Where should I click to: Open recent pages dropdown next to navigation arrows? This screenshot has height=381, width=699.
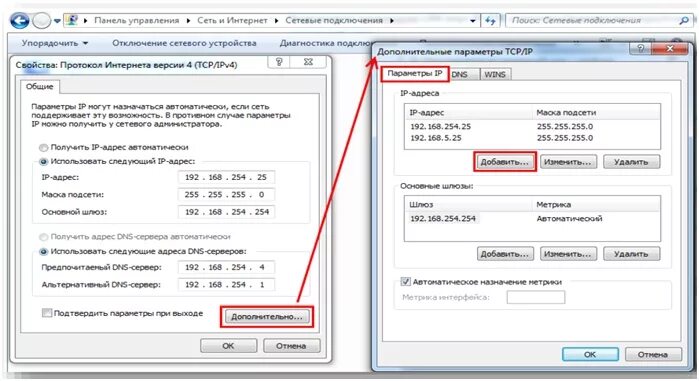point(58,21)
